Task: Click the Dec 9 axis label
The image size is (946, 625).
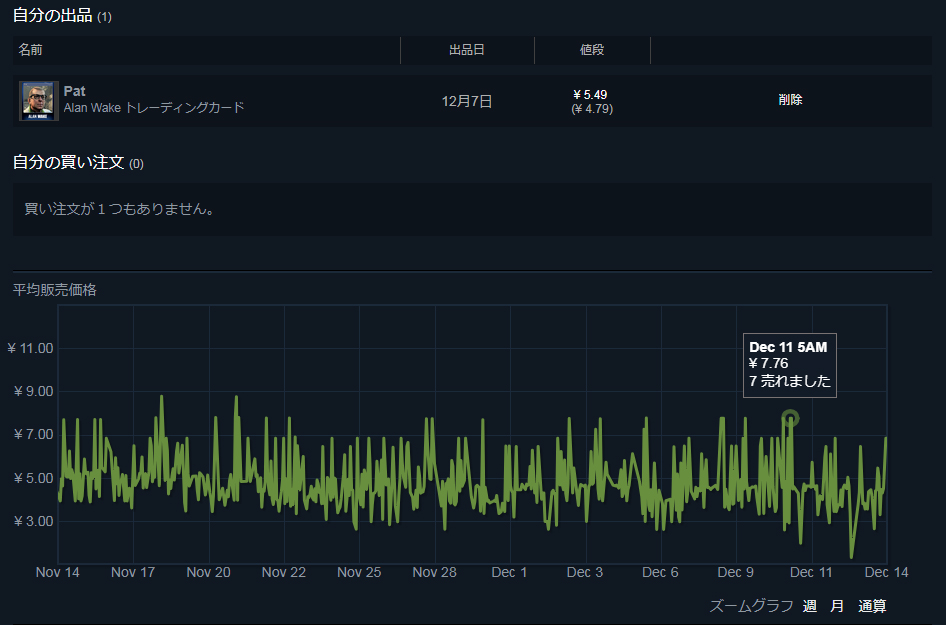Action: point(735,573)
